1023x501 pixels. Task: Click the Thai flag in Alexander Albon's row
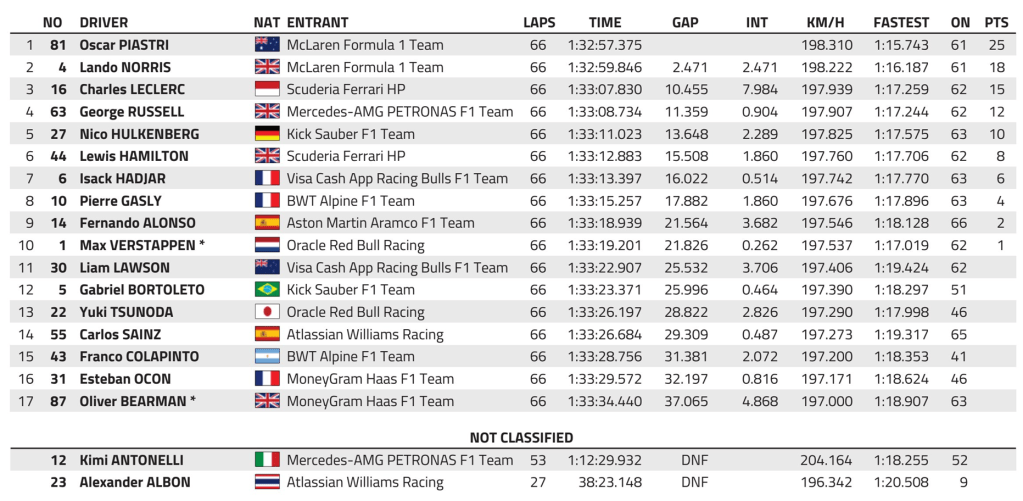[267, 482]
